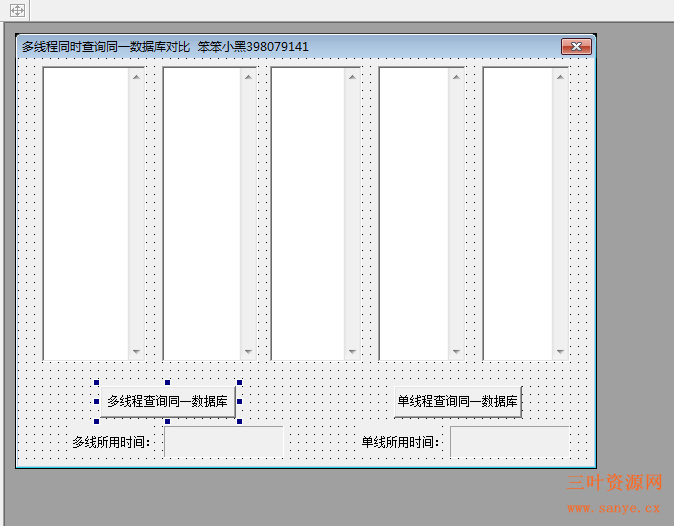The height and width of the screenshot is (526, 674).
Task: Click the 单线程查询同一数据库 button
Action: point(458,402)
